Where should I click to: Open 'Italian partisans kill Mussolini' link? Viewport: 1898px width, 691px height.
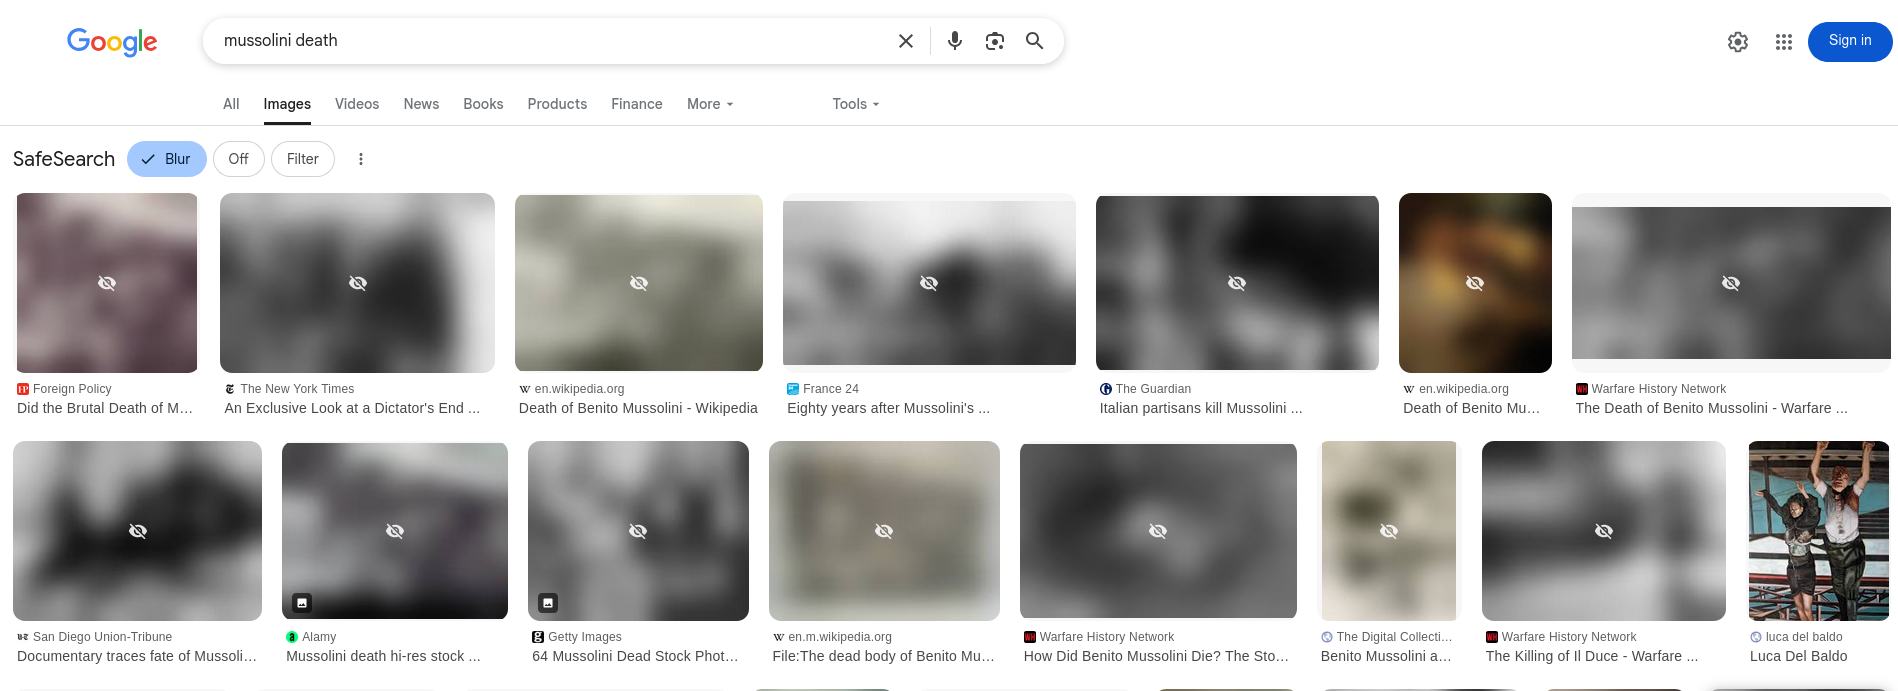pos(1201,408)
